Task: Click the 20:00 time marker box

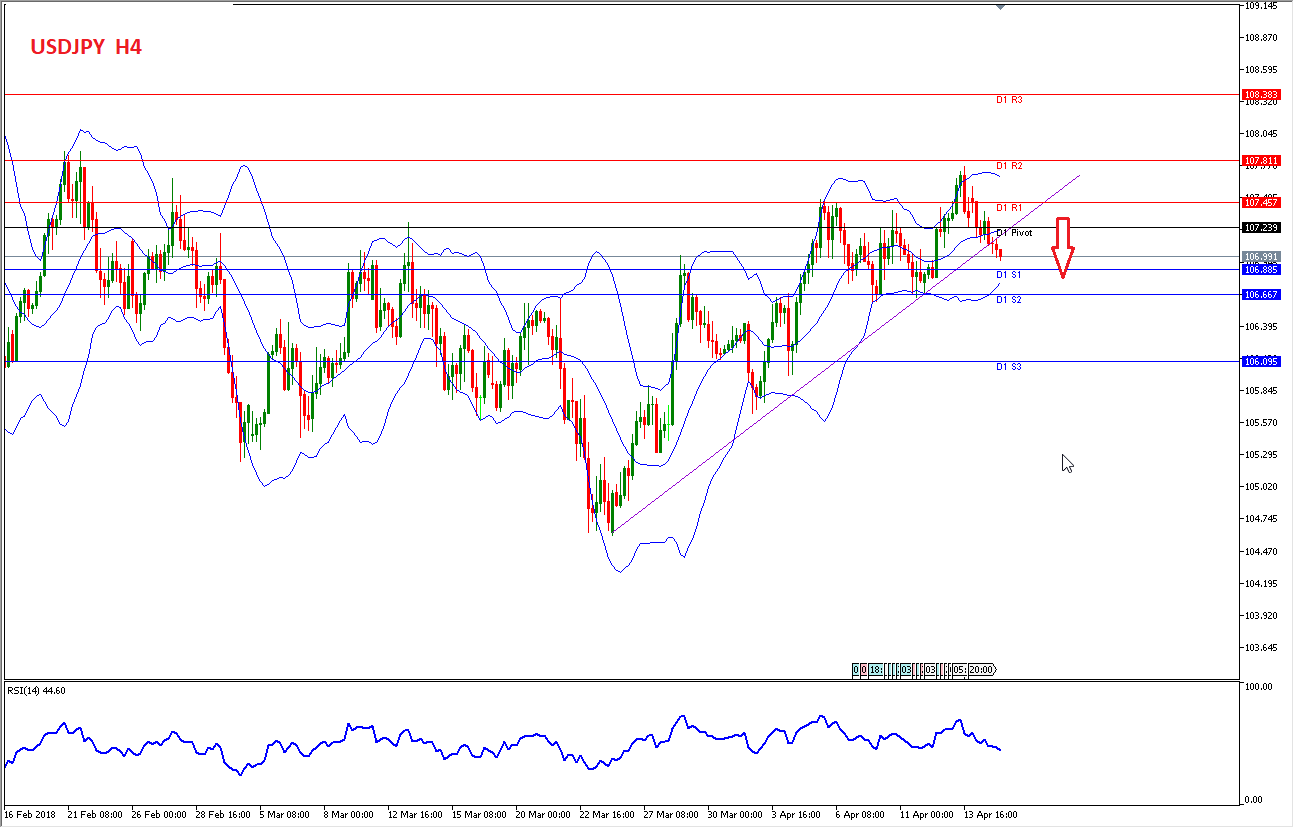Action: click(x=982, y=670)
